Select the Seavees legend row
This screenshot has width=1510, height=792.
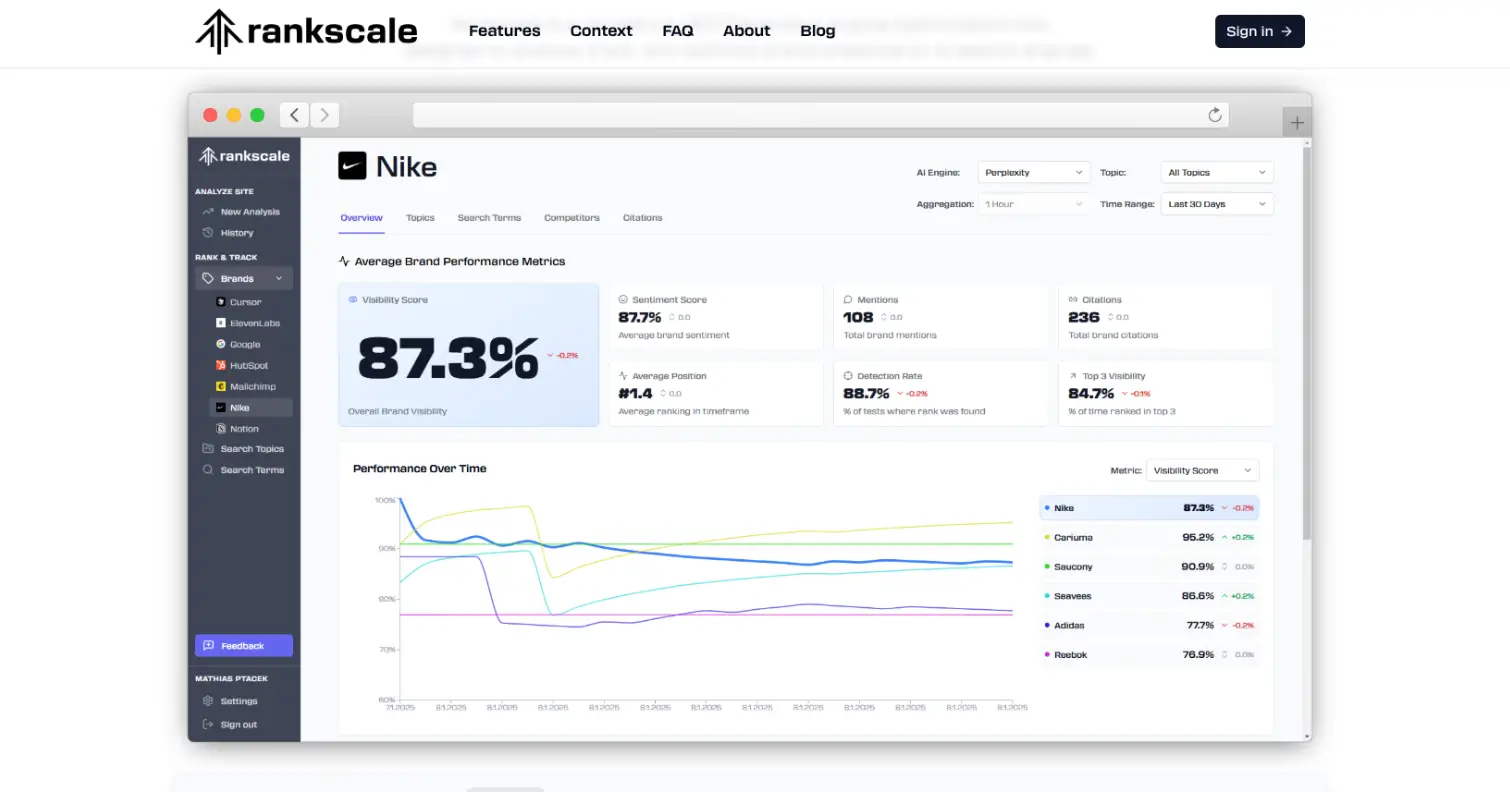pyautogui.click(x=1150, y=596)
